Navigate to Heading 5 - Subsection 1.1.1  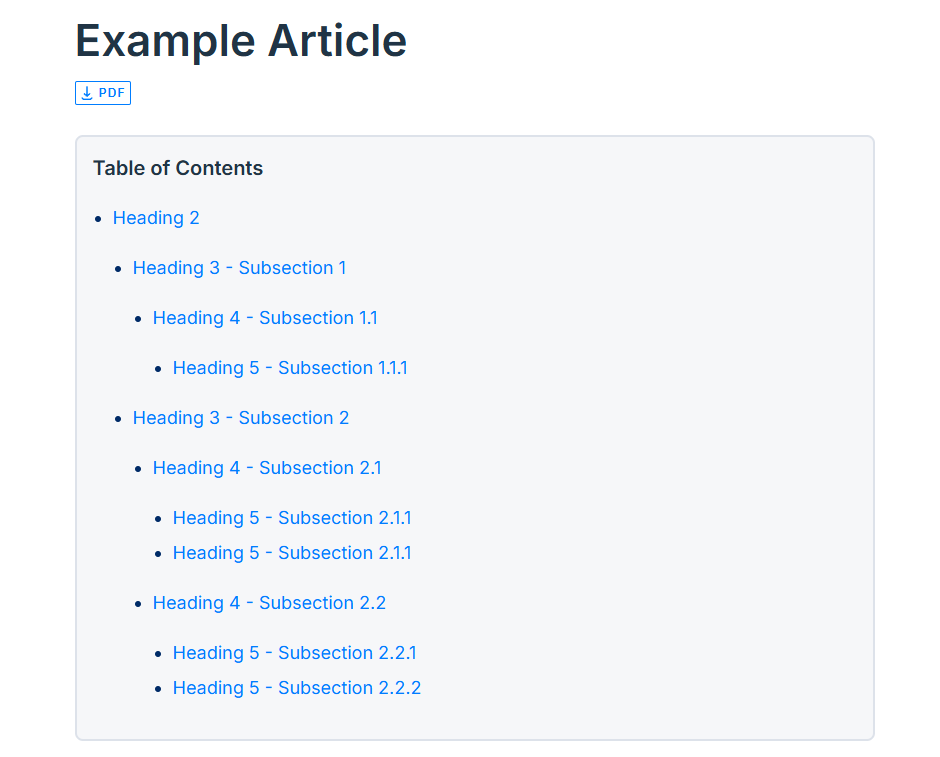click(x=290, y=368)
